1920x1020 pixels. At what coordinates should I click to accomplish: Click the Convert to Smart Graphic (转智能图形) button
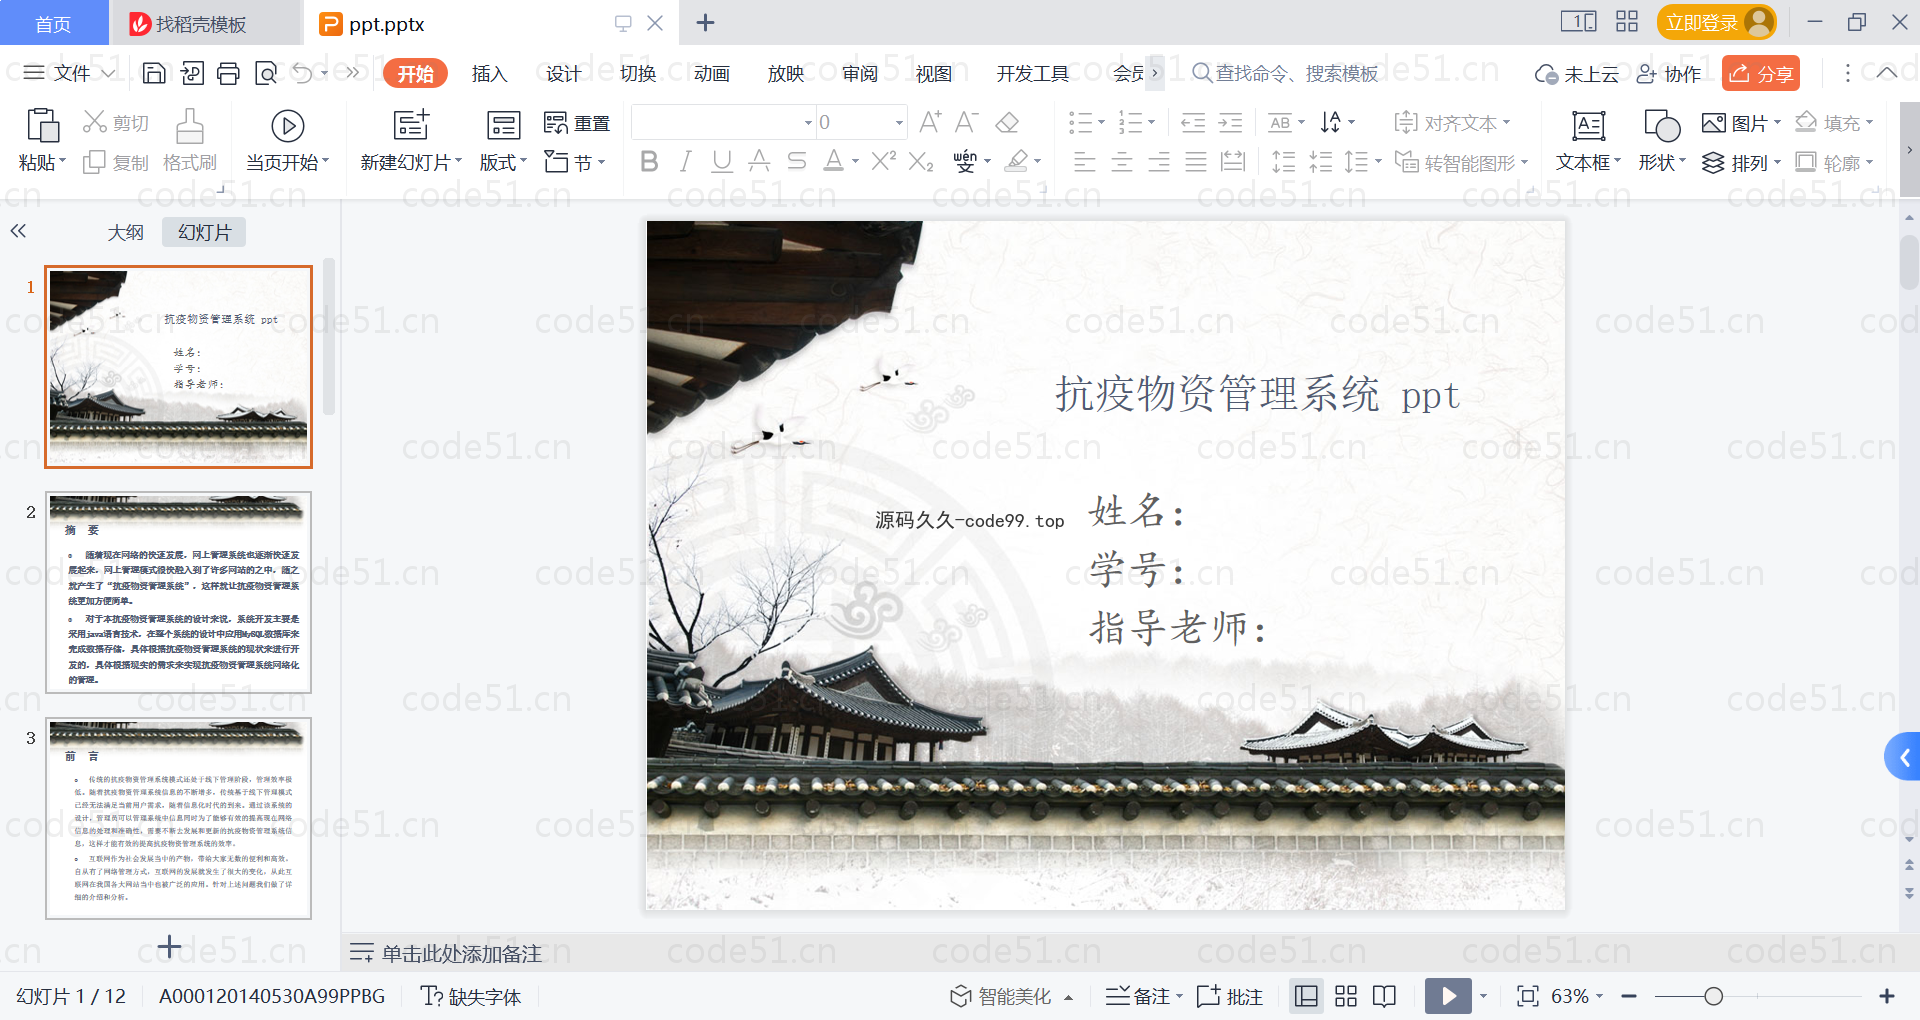(1461, 162)
